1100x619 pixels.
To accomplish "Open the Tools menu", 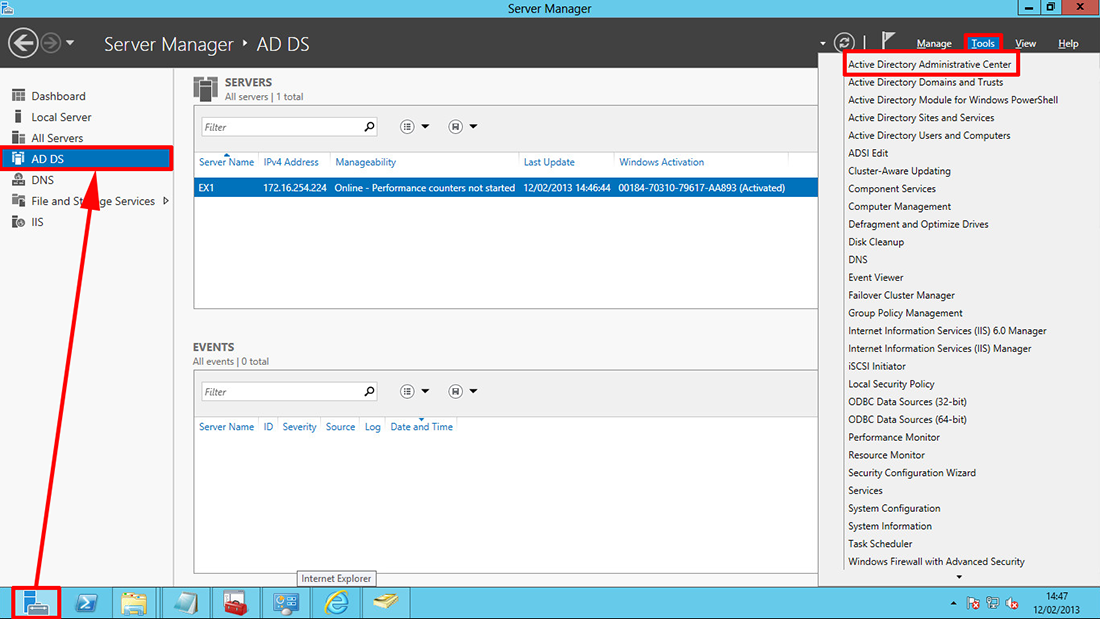I will tap(982, 44).
